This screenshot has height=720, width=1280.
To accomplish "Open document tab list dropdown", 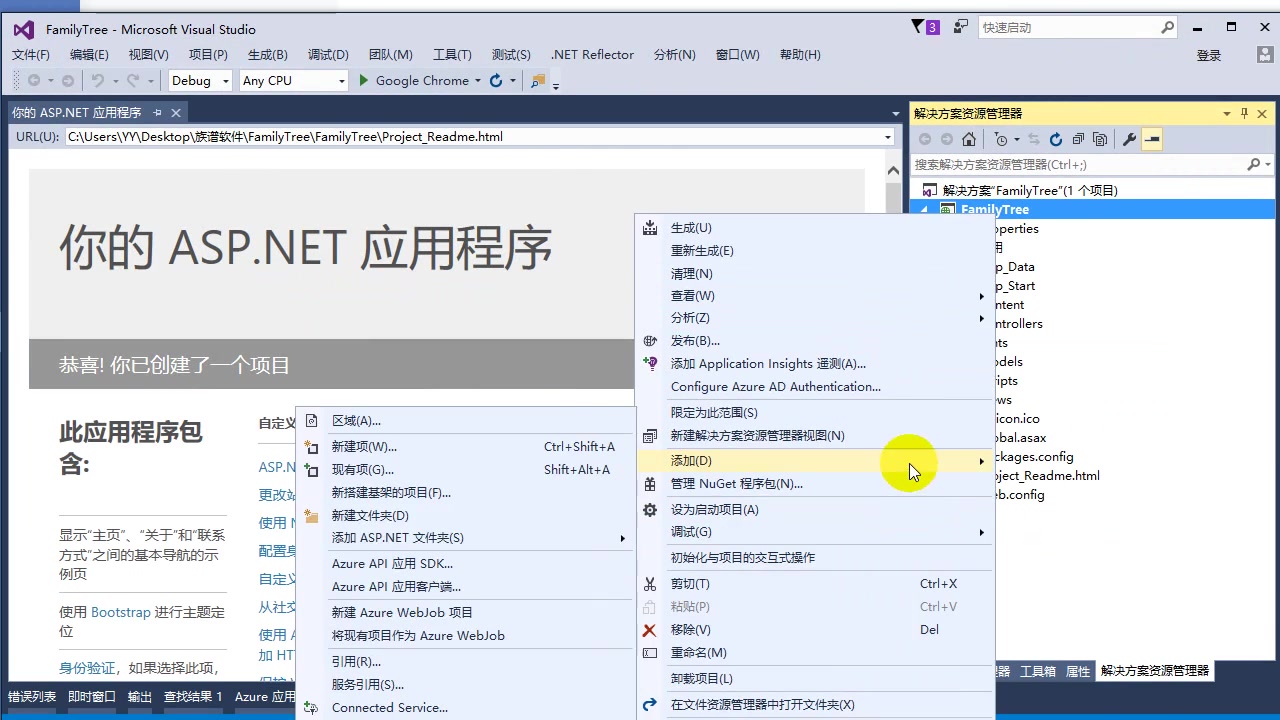I will (895, 114).
